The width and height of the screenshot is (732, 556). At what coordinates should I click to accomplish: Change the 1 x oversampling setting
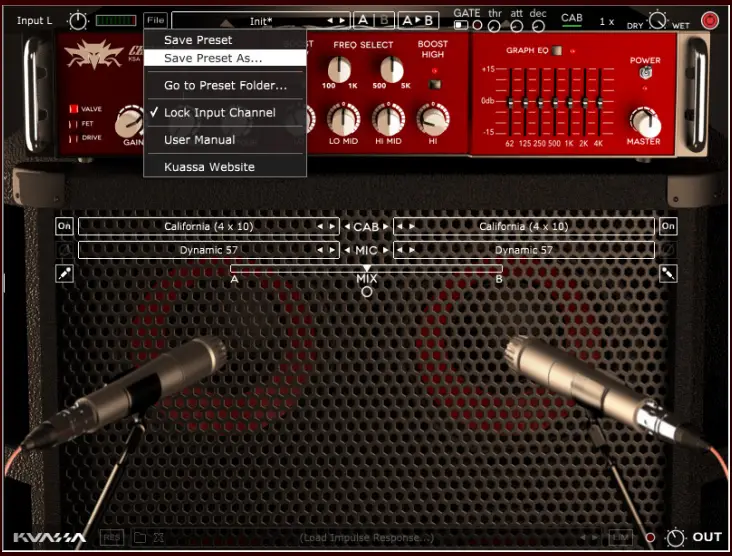coord(606,21)
